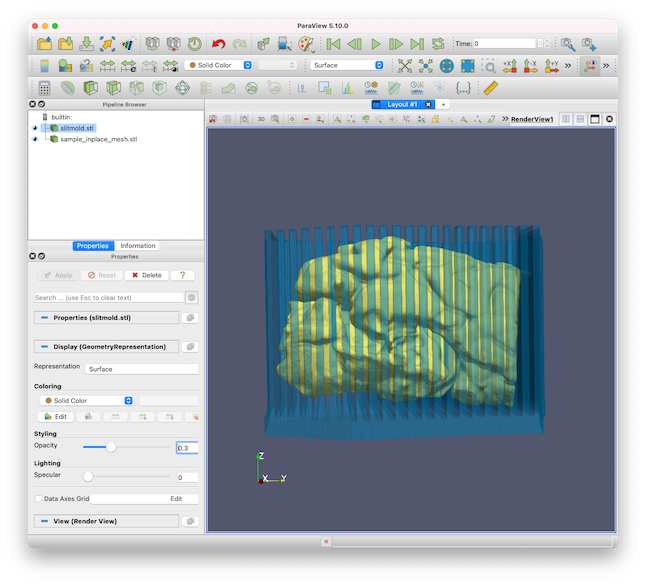Enable the Data Axes Grid checkbox
646x585 pixels.
pos(39,498)
